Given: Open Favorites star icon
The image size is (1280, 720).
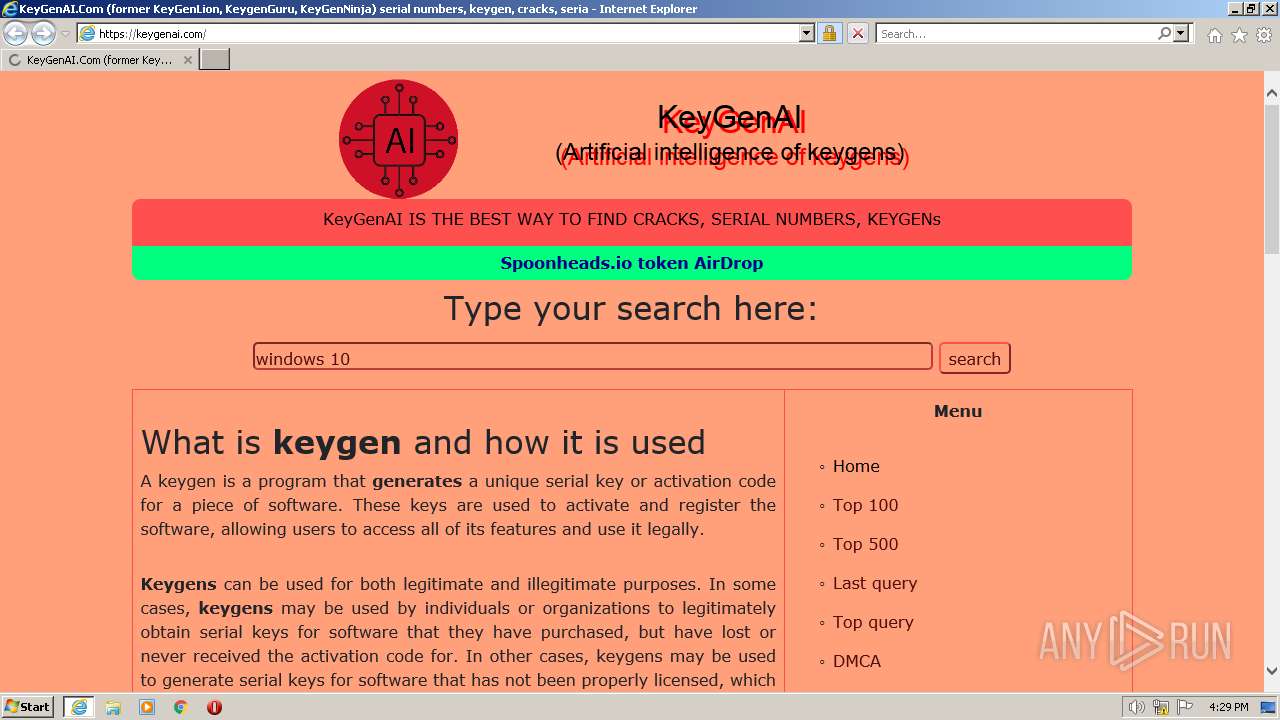Looking at the screenshot, I should tap(1239, 35).
